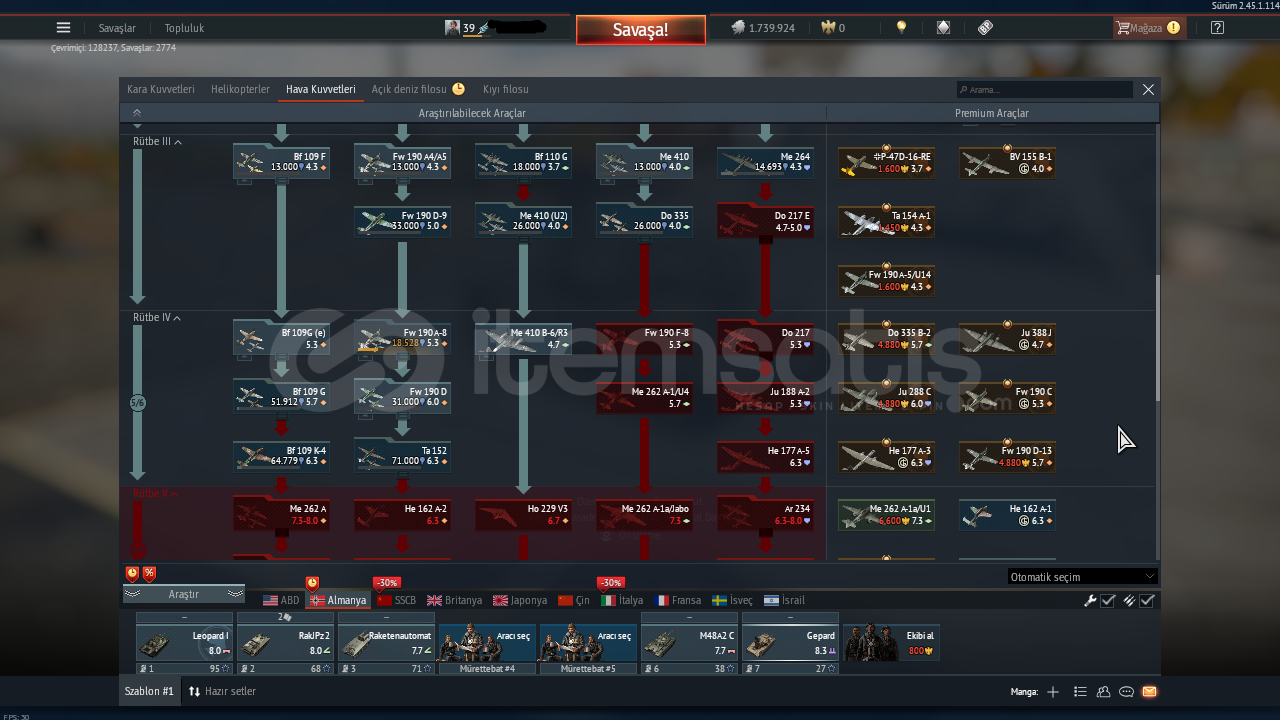Open the Savaşlar menu

pyautogui.click(x=117, y=28)
